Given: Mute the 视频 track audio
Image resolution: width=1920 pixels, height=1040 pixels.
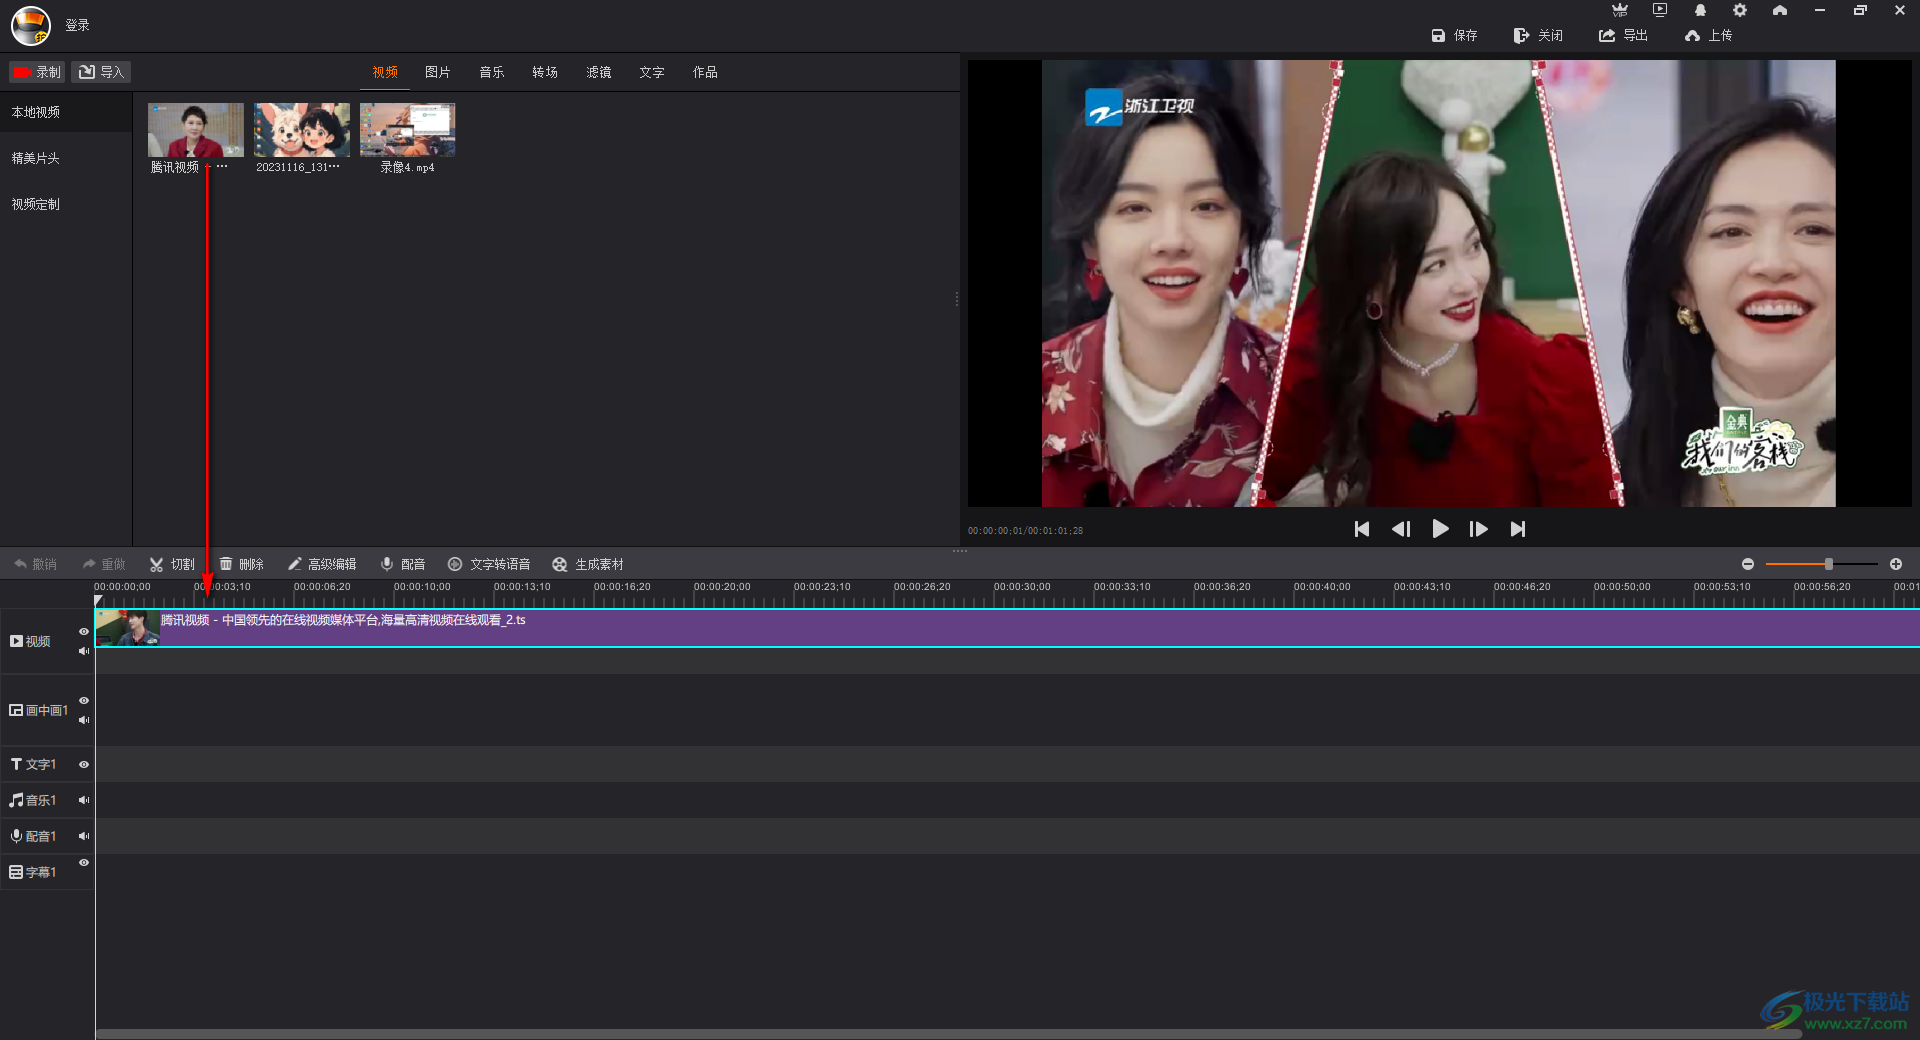Looking at the screenshot, I should (84, 651).
